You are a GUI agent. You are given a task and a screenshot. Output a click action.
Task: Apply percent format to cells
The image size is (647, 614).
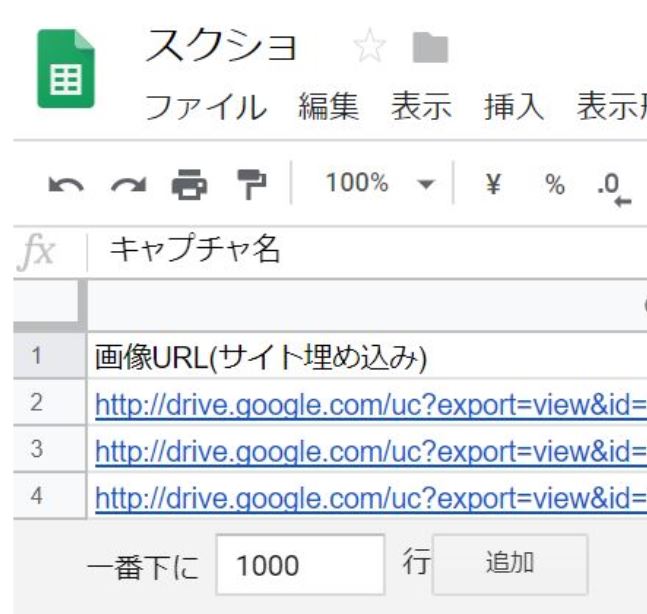(x=554, y=184)
